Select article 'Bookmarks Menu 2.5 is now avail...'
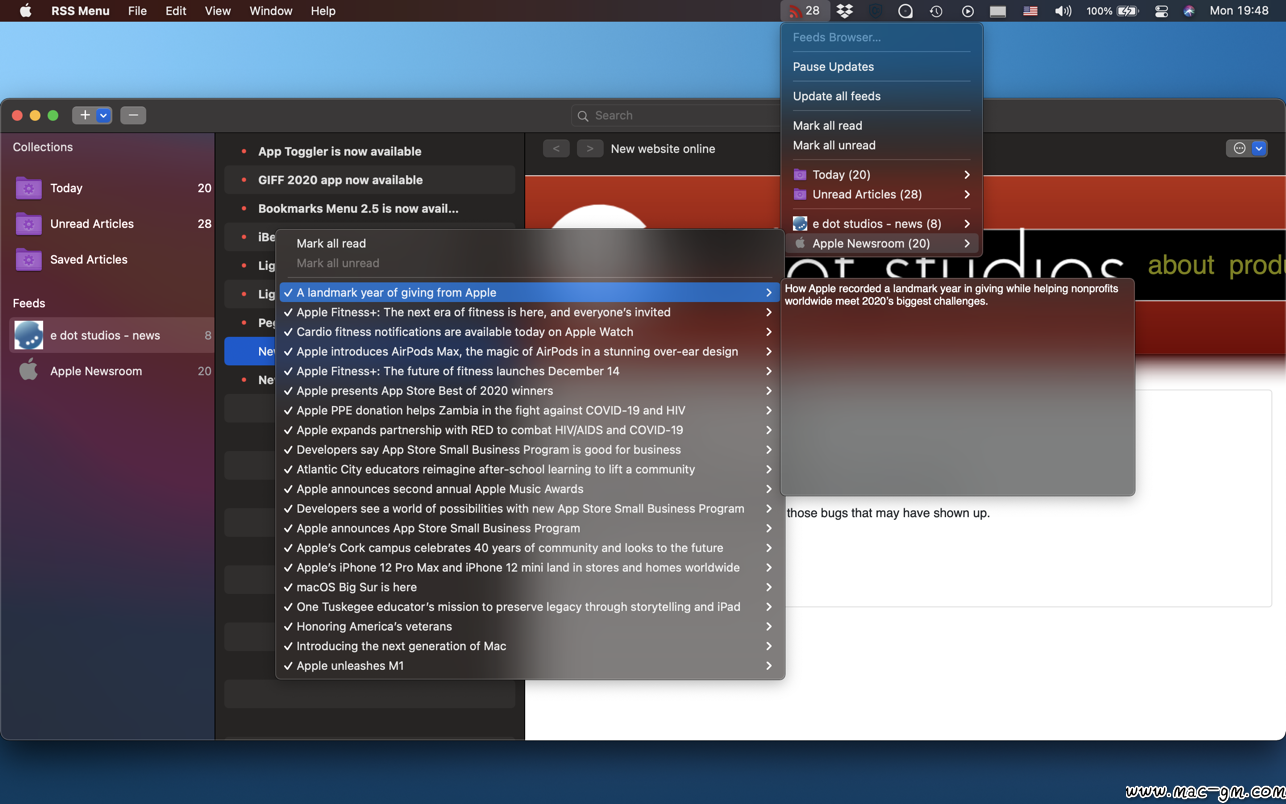This screenshot has height=804, width=1286. [x=370, y=209]
